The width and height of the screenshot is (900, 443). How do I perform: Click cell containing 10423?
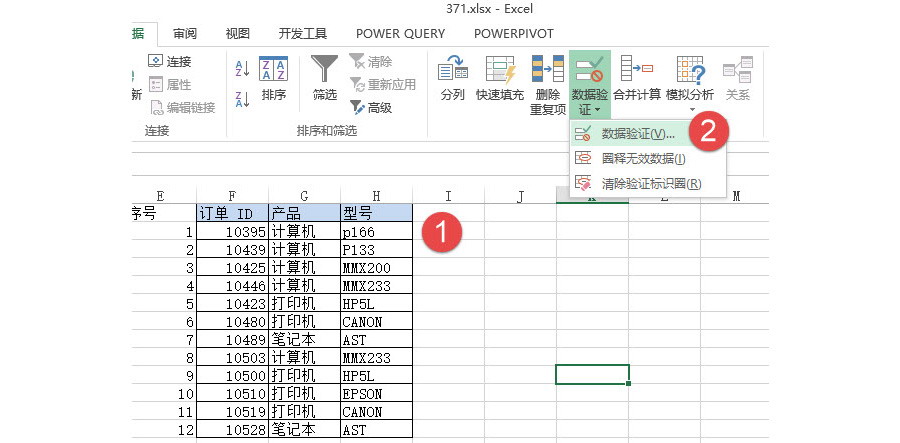[x=232, y=303]
